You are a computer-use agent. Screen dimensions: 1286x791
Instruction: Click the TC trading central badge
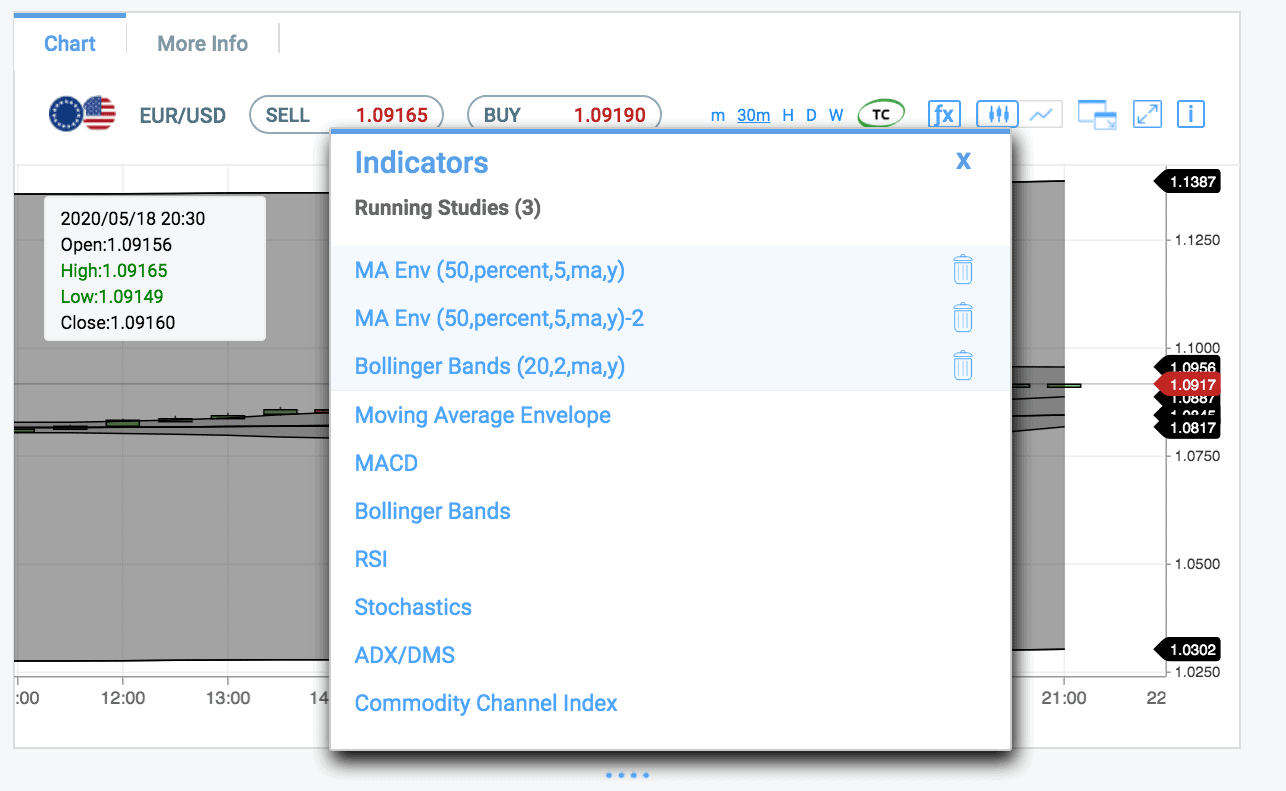pos(881,114)
